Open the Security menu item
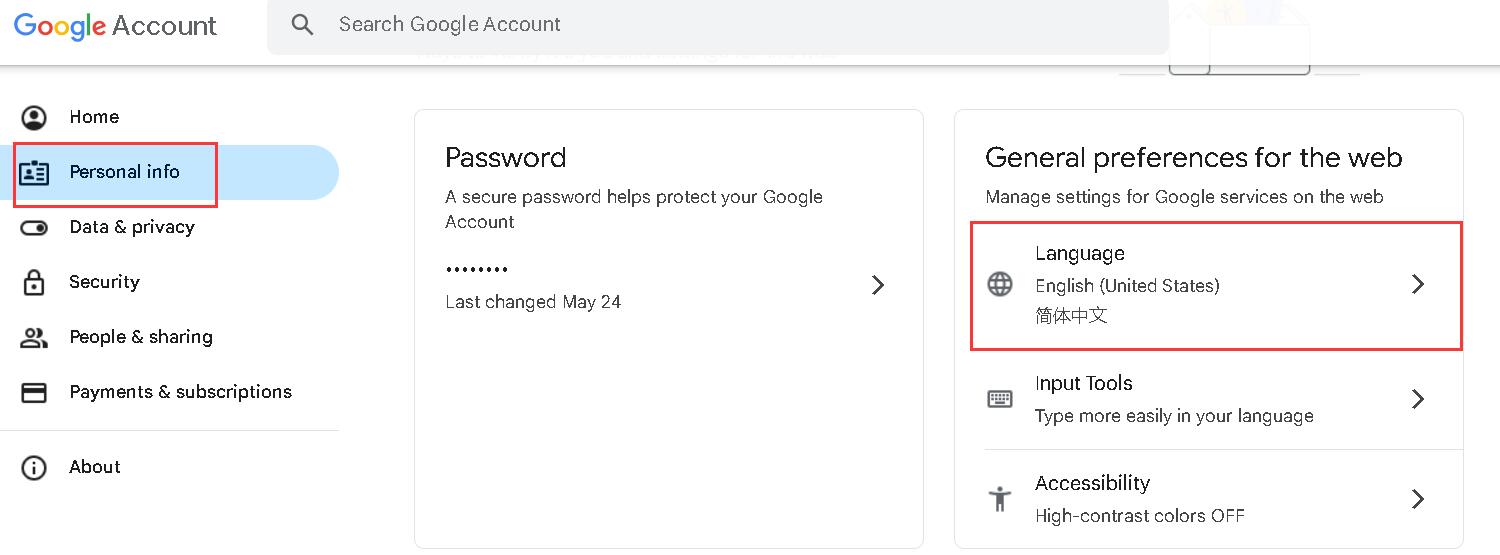The width and height of the screenshot is (1500, 555). pos(104,282)
